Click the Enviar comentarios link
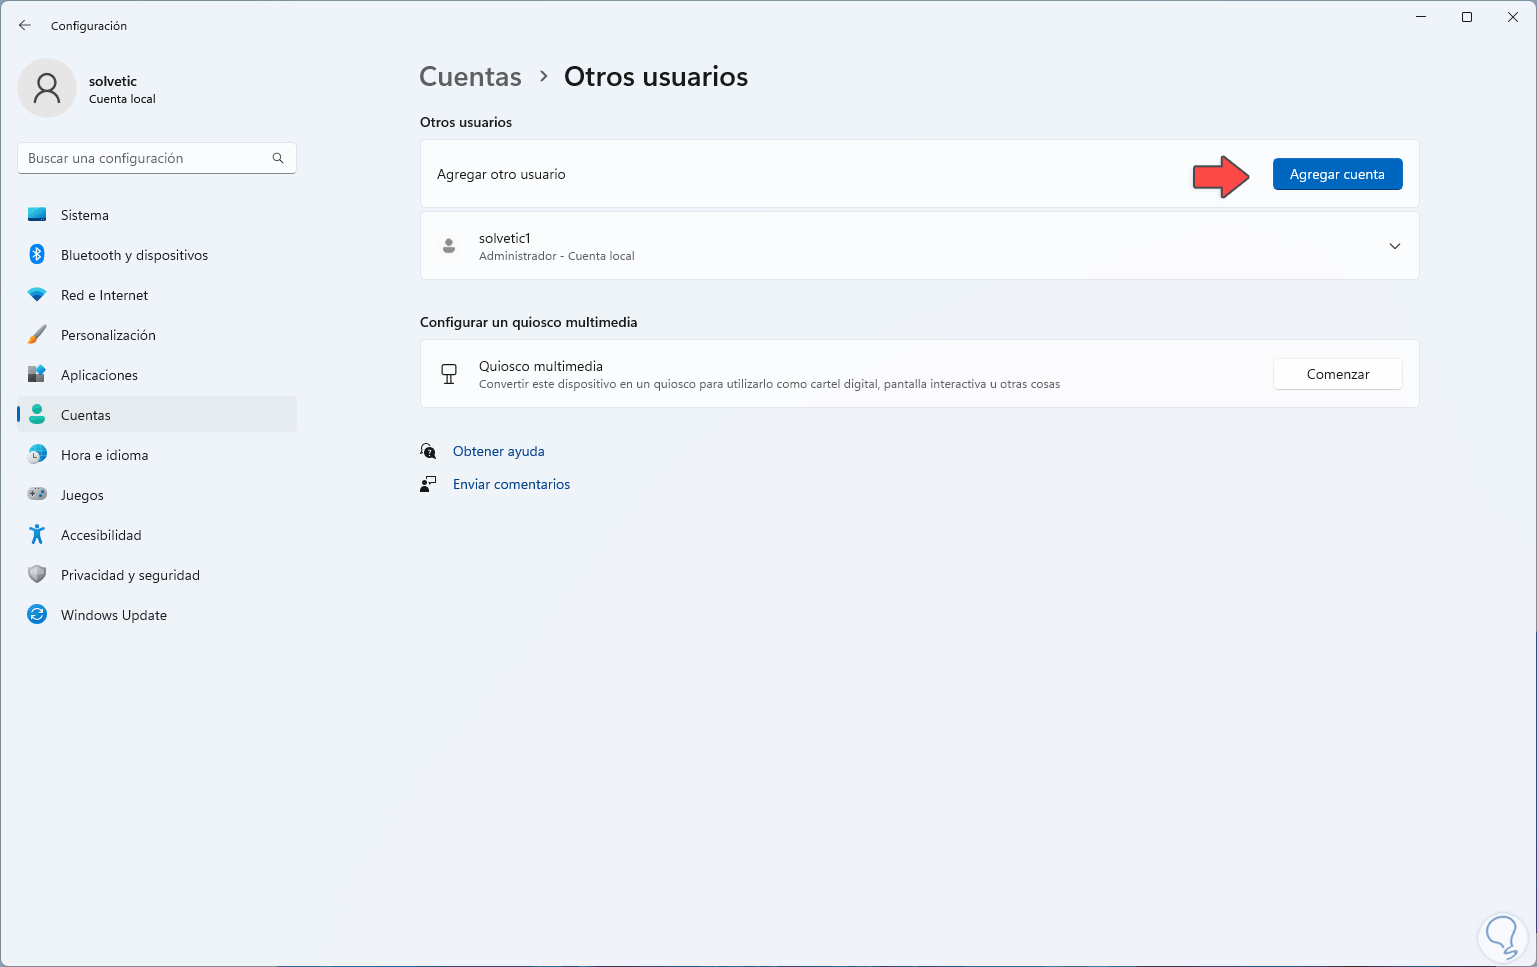Viewport: 1537px width, 967px height. [x=511, y=484]
